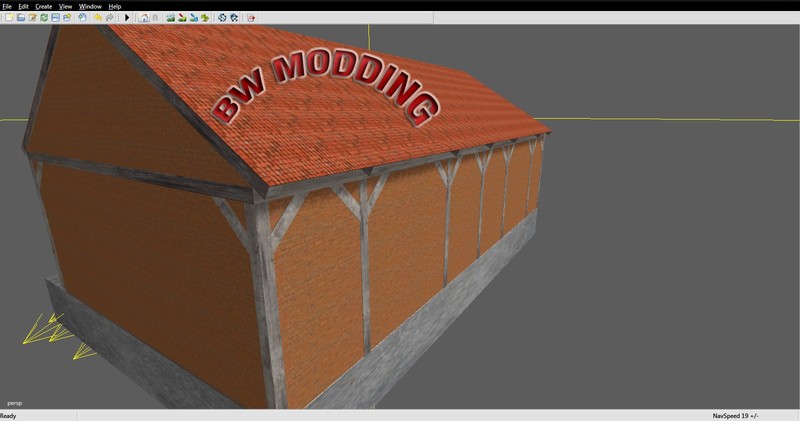Image resolution: width=800 pixels, height=421 pixels.
Task: Open the Window menu
Action: 90,6
